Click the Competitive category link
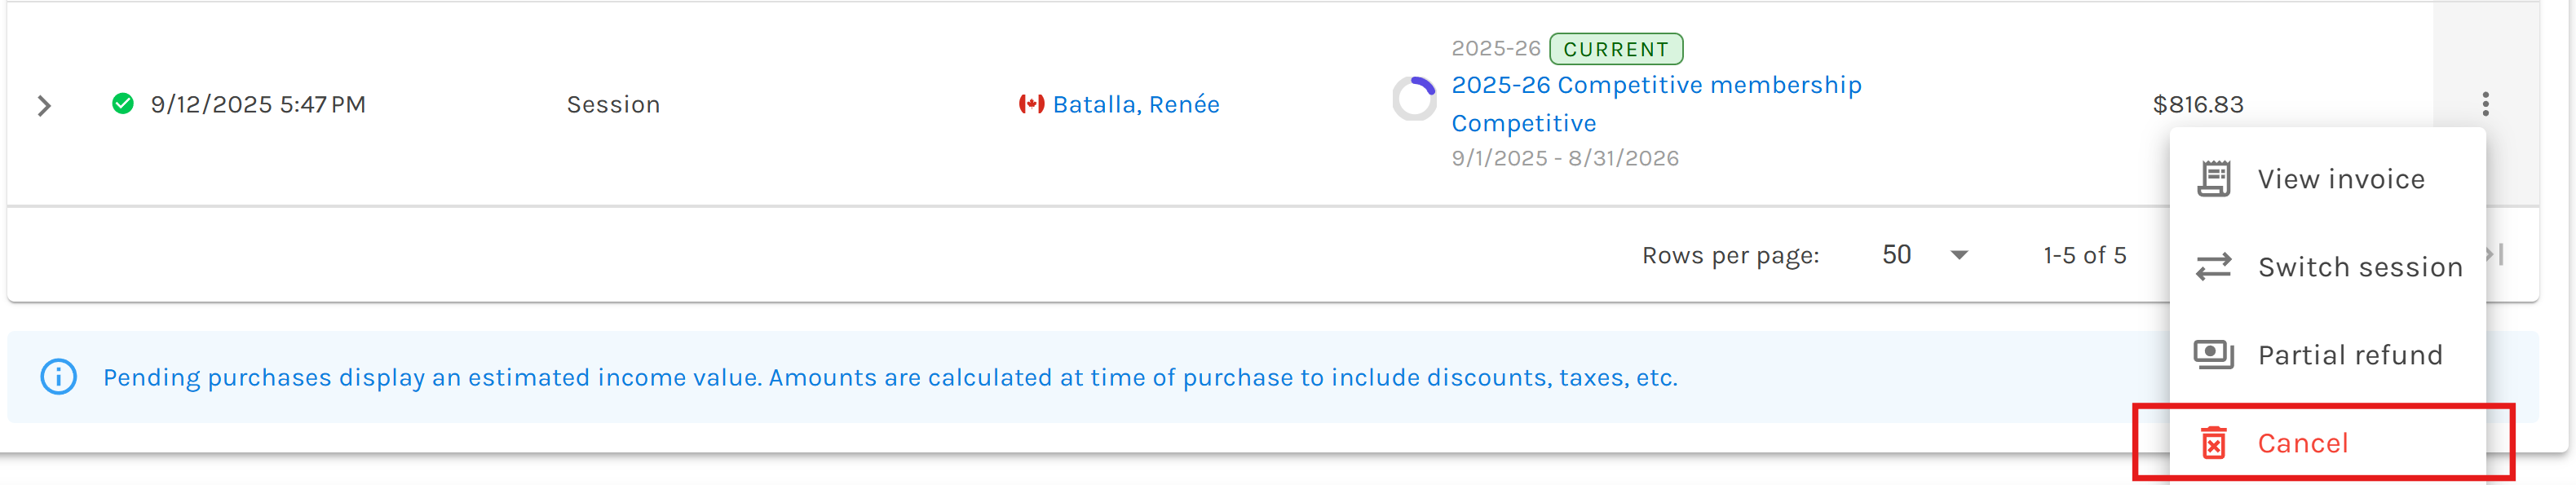2576x485 pixels. [x=1523, y=124]
